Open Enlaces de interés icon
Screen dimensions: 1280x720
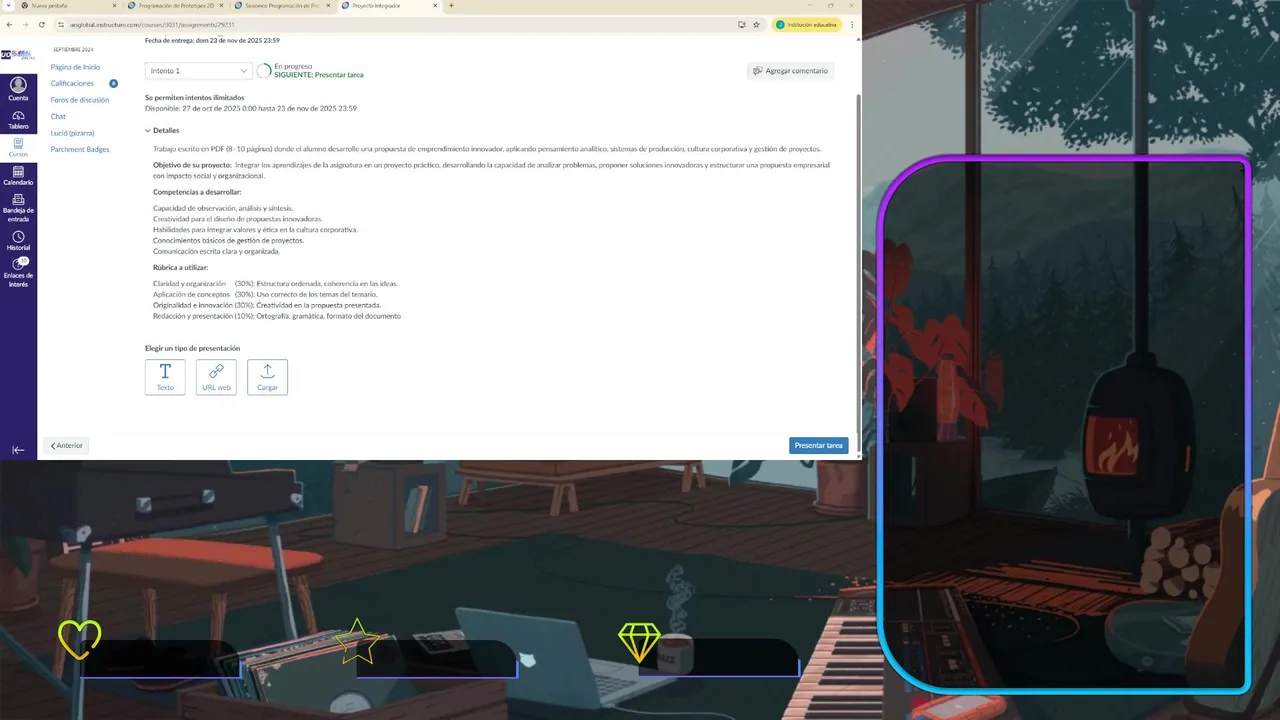18,272
